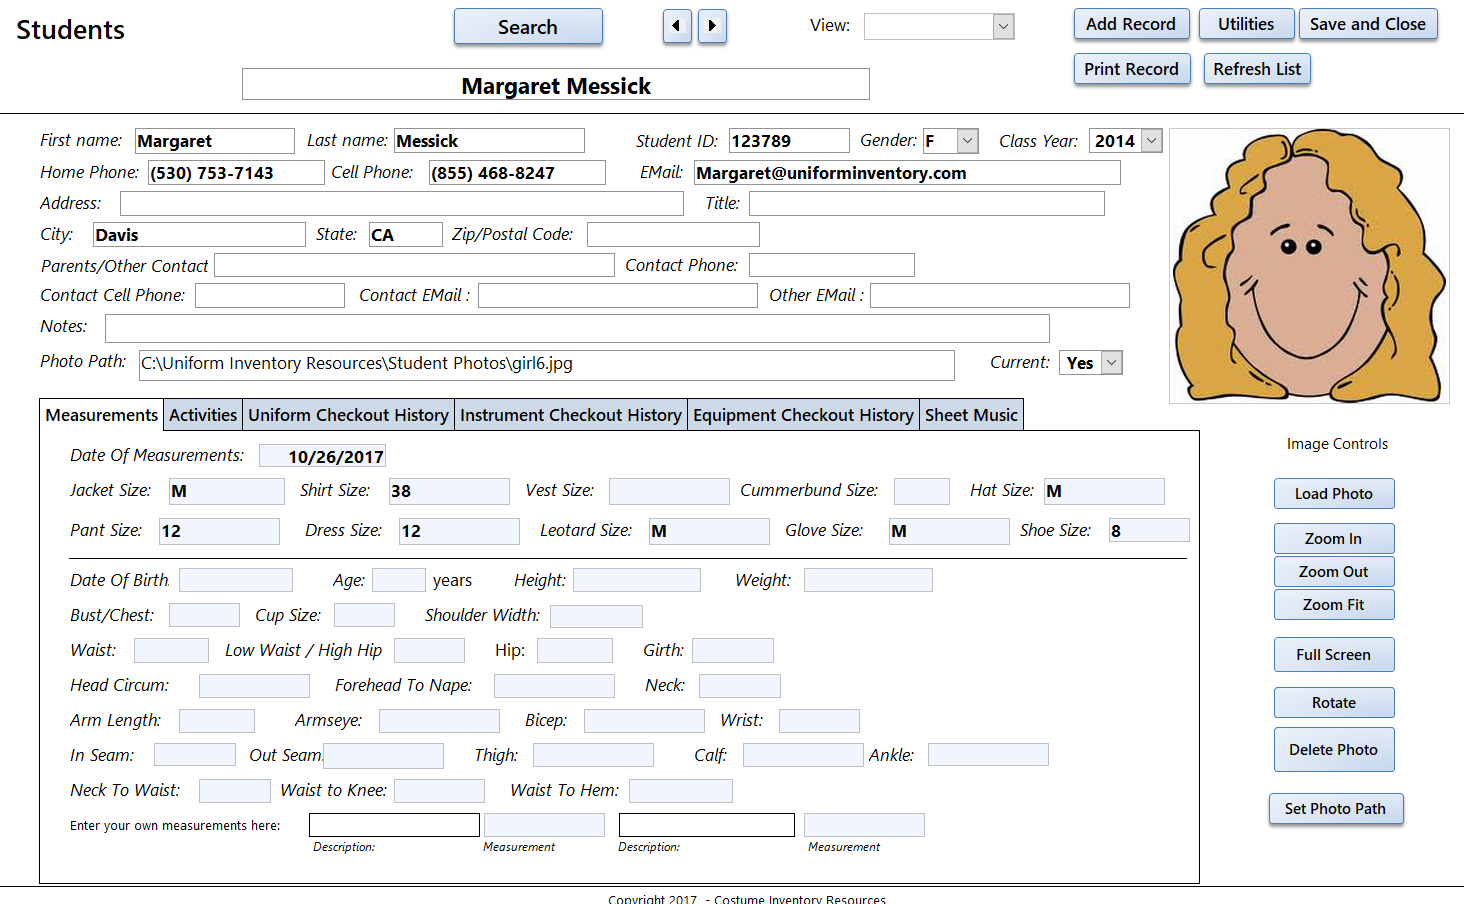Image resolution: width=1464 pixels, height=904 pixels.
Task: Load a new student photo
Action: click(x=1334, y=493)
